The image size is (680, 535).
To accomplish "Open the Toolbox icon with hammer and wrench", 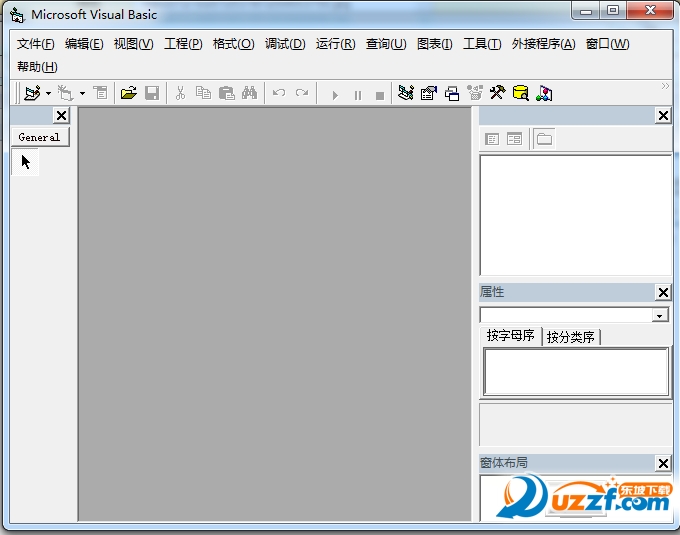I will click(497, 93).
